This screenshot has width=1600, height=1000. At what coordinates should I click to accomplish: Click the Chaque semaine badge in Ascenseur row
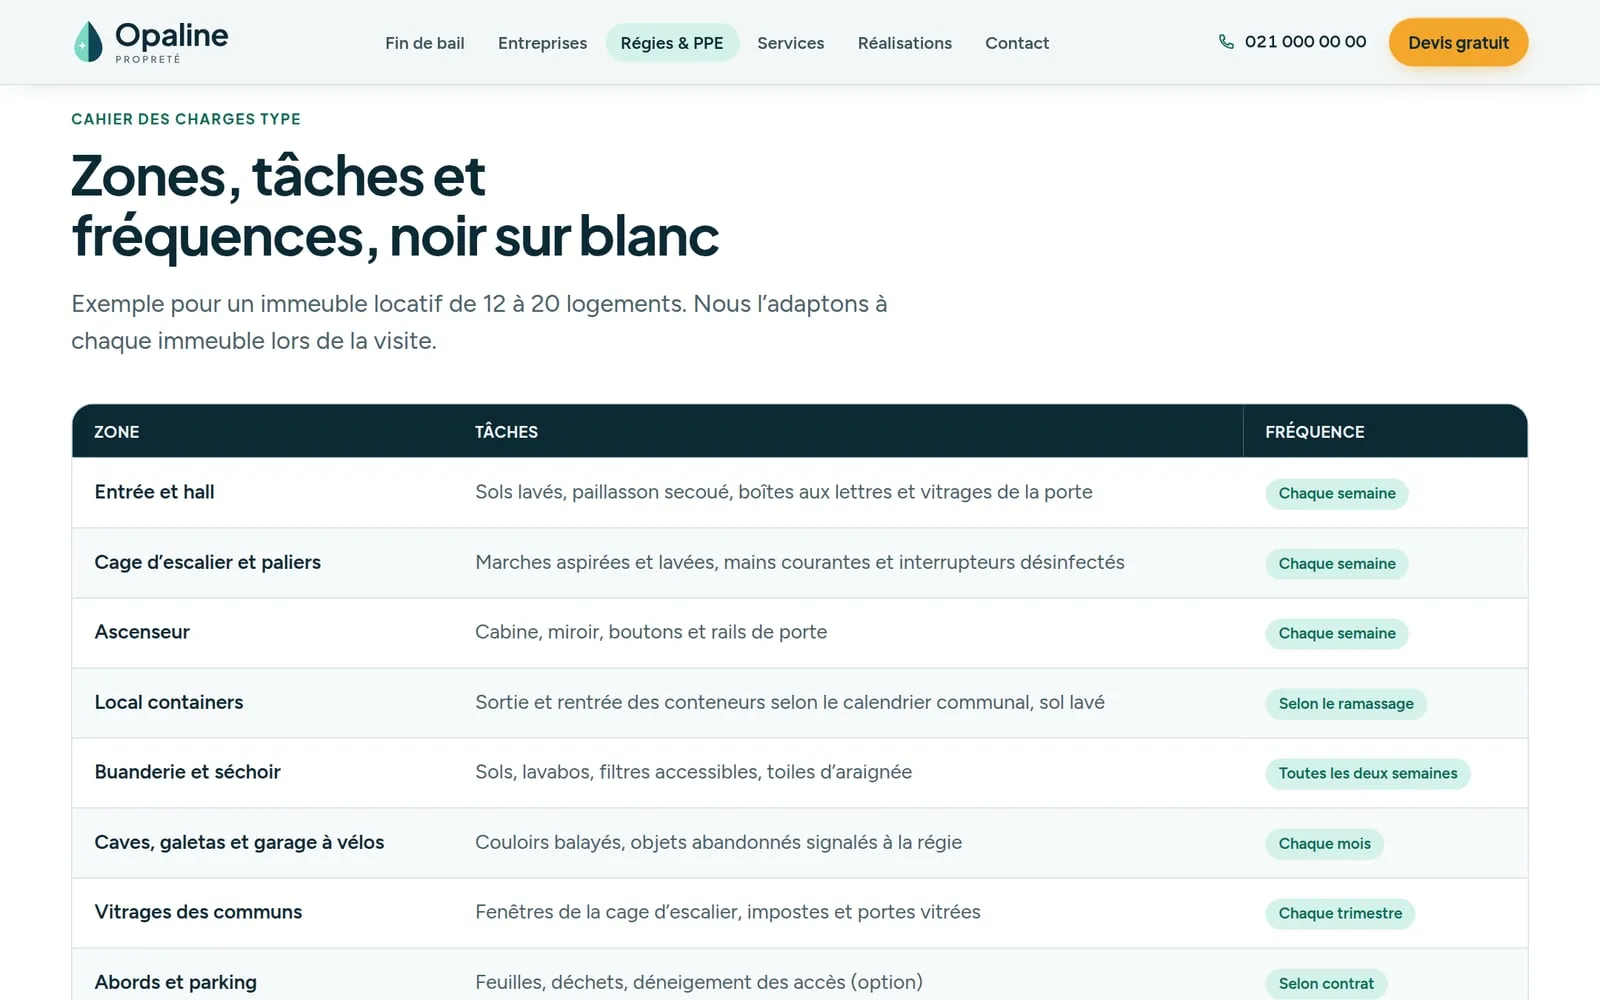[1336, 633]
